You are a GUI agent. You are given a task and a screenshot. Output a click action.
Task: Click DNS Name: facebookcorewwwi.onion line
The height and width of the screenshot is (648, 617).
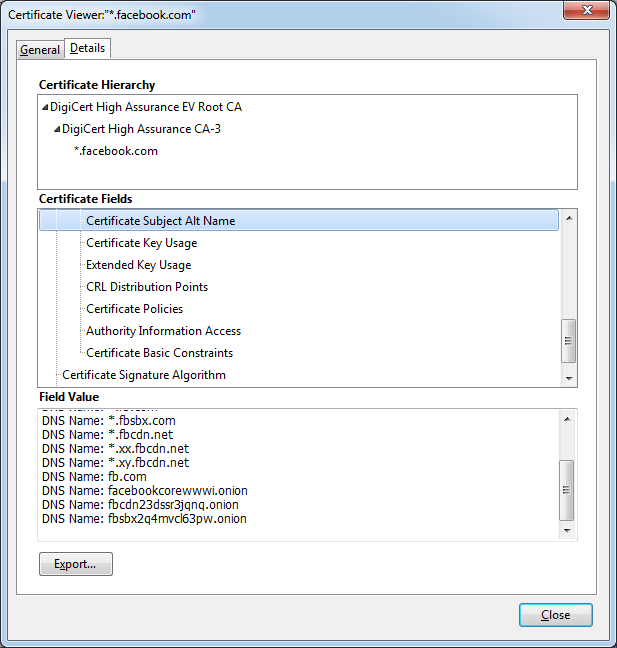(145, 491)
